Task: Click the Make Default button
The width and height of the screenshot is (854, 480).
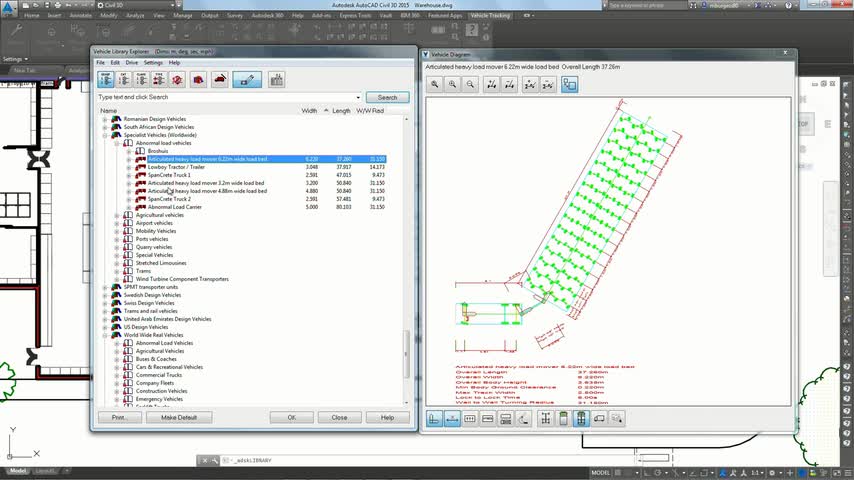Action: [x=179, y=417]
